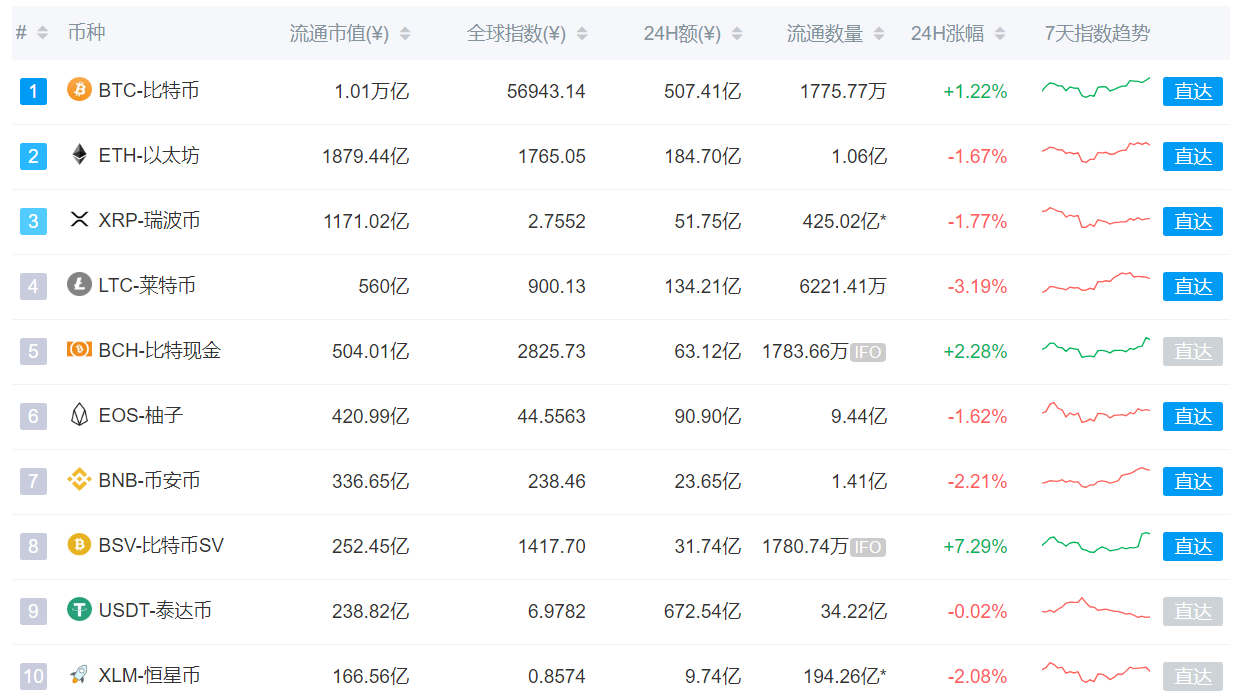1244x696 pixels.
Task: Click USDT 24H volume 672.54亿
Action: (x=703, y=612)
